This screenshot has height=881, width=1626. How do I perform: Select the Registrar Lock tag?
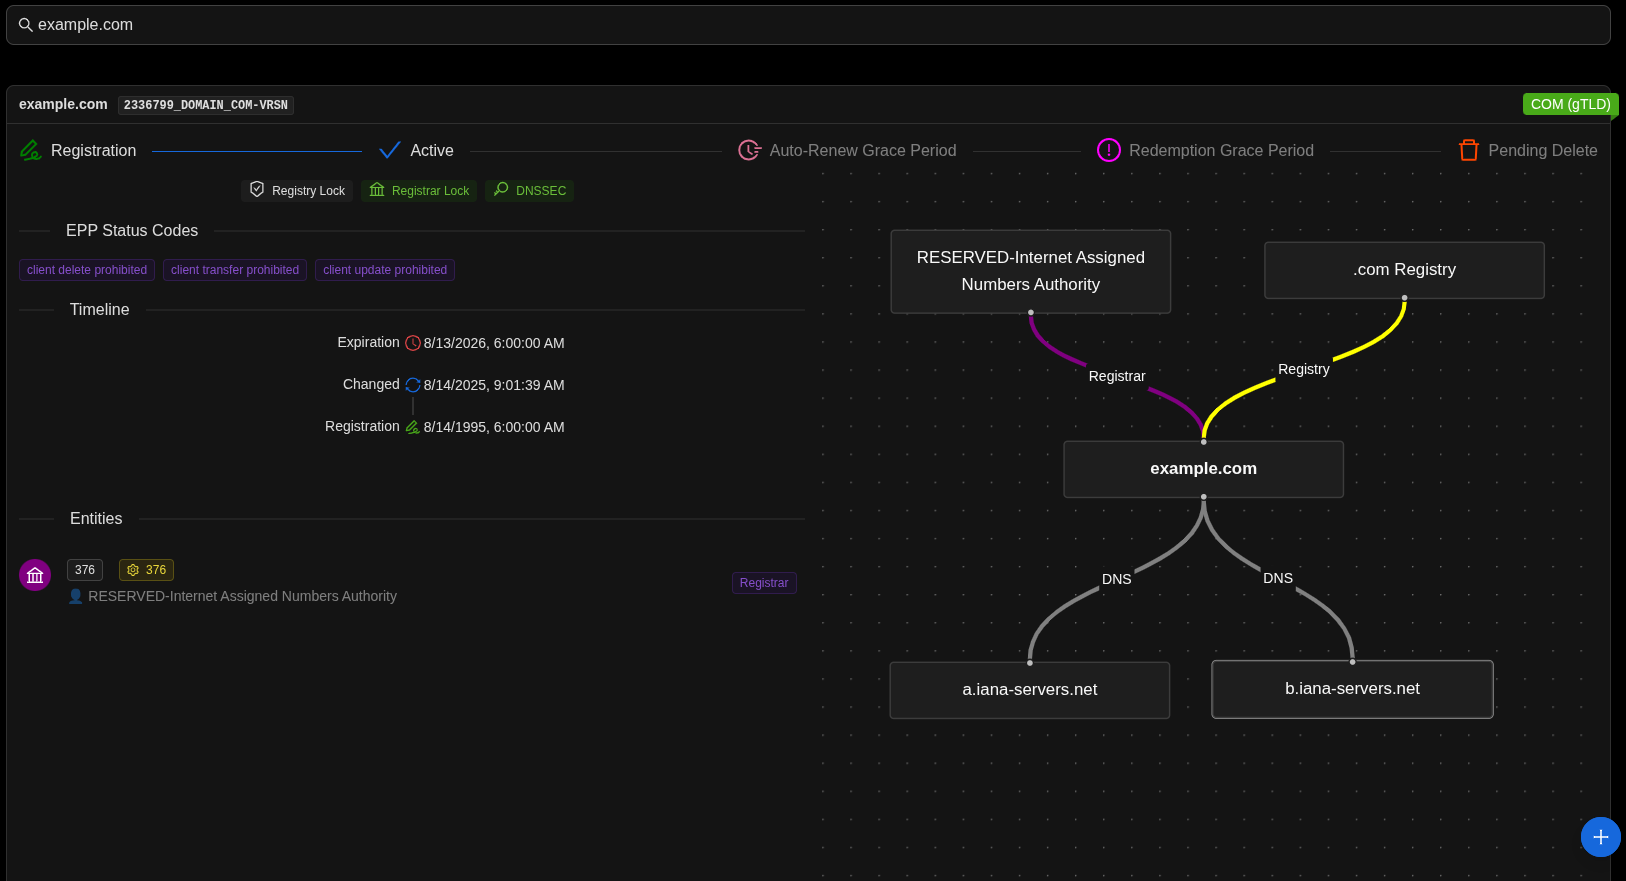pos(419,190)
